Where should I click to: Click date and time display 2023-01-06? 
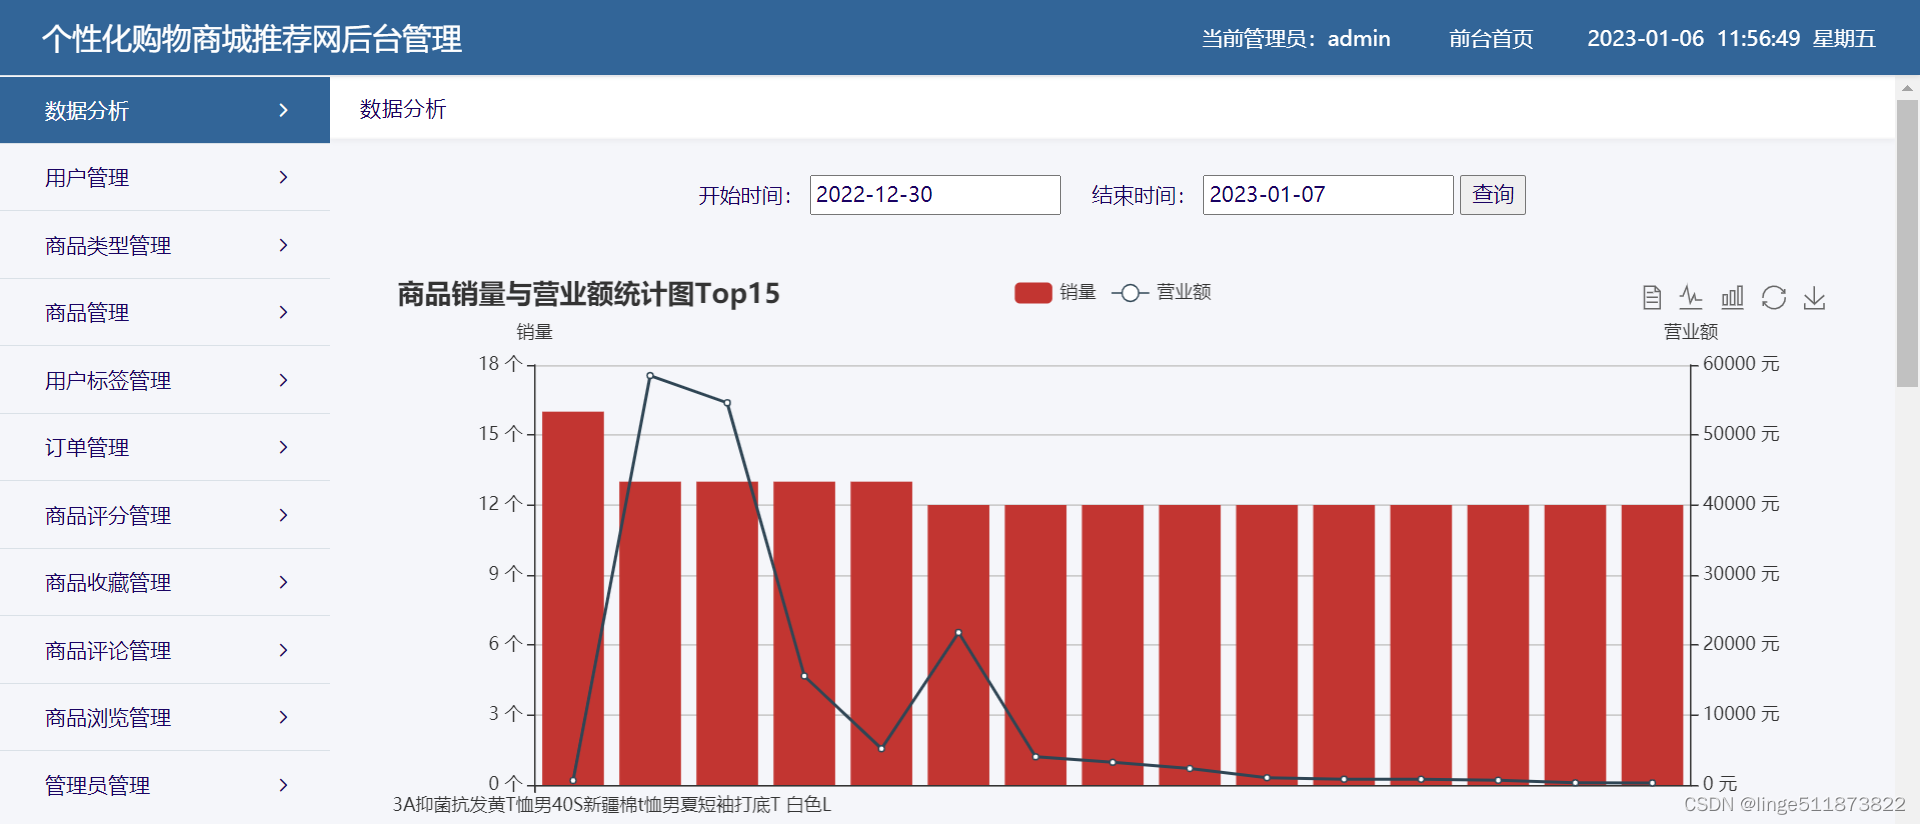coord(1731,39)
